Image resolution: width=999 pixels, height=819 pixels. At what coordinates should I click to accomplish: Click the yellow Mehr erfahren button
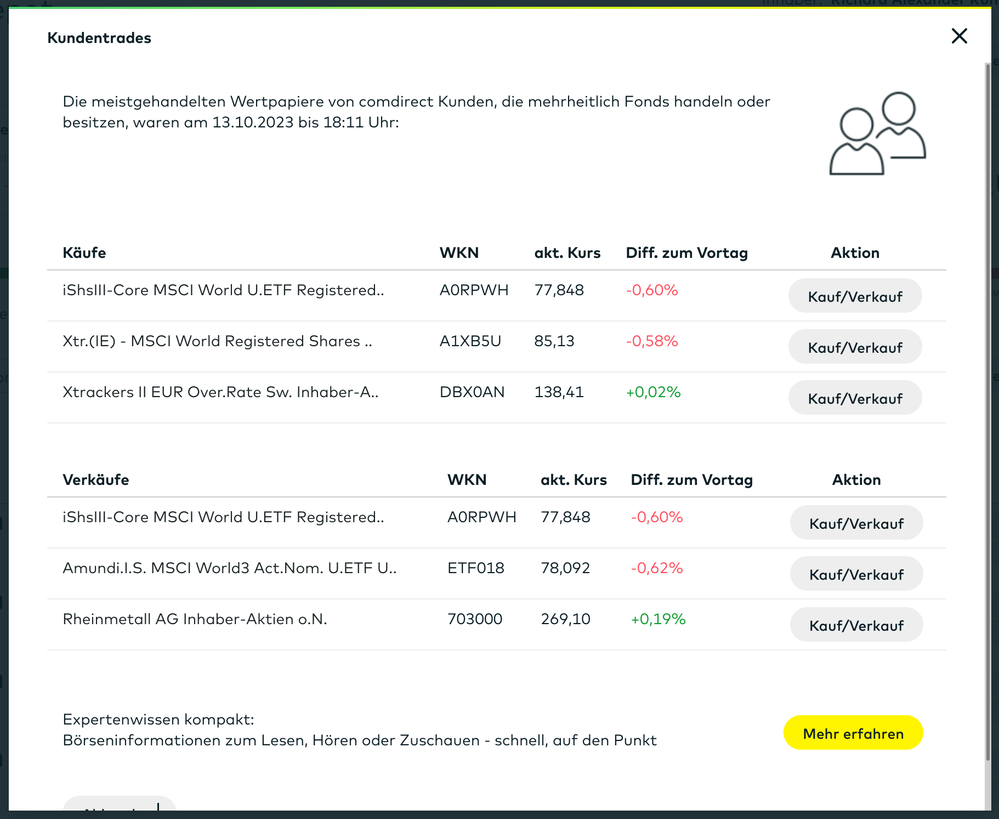852,733
